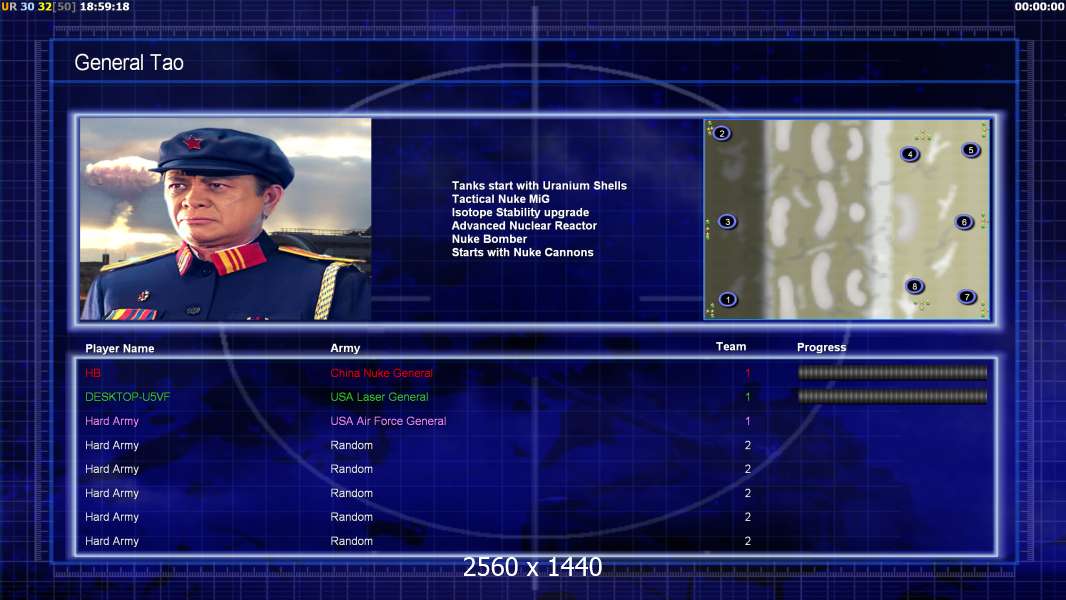Click the 00:00:00 timer at top right
Viewport: 1066px width, 600px height.
coord(1039,6)
